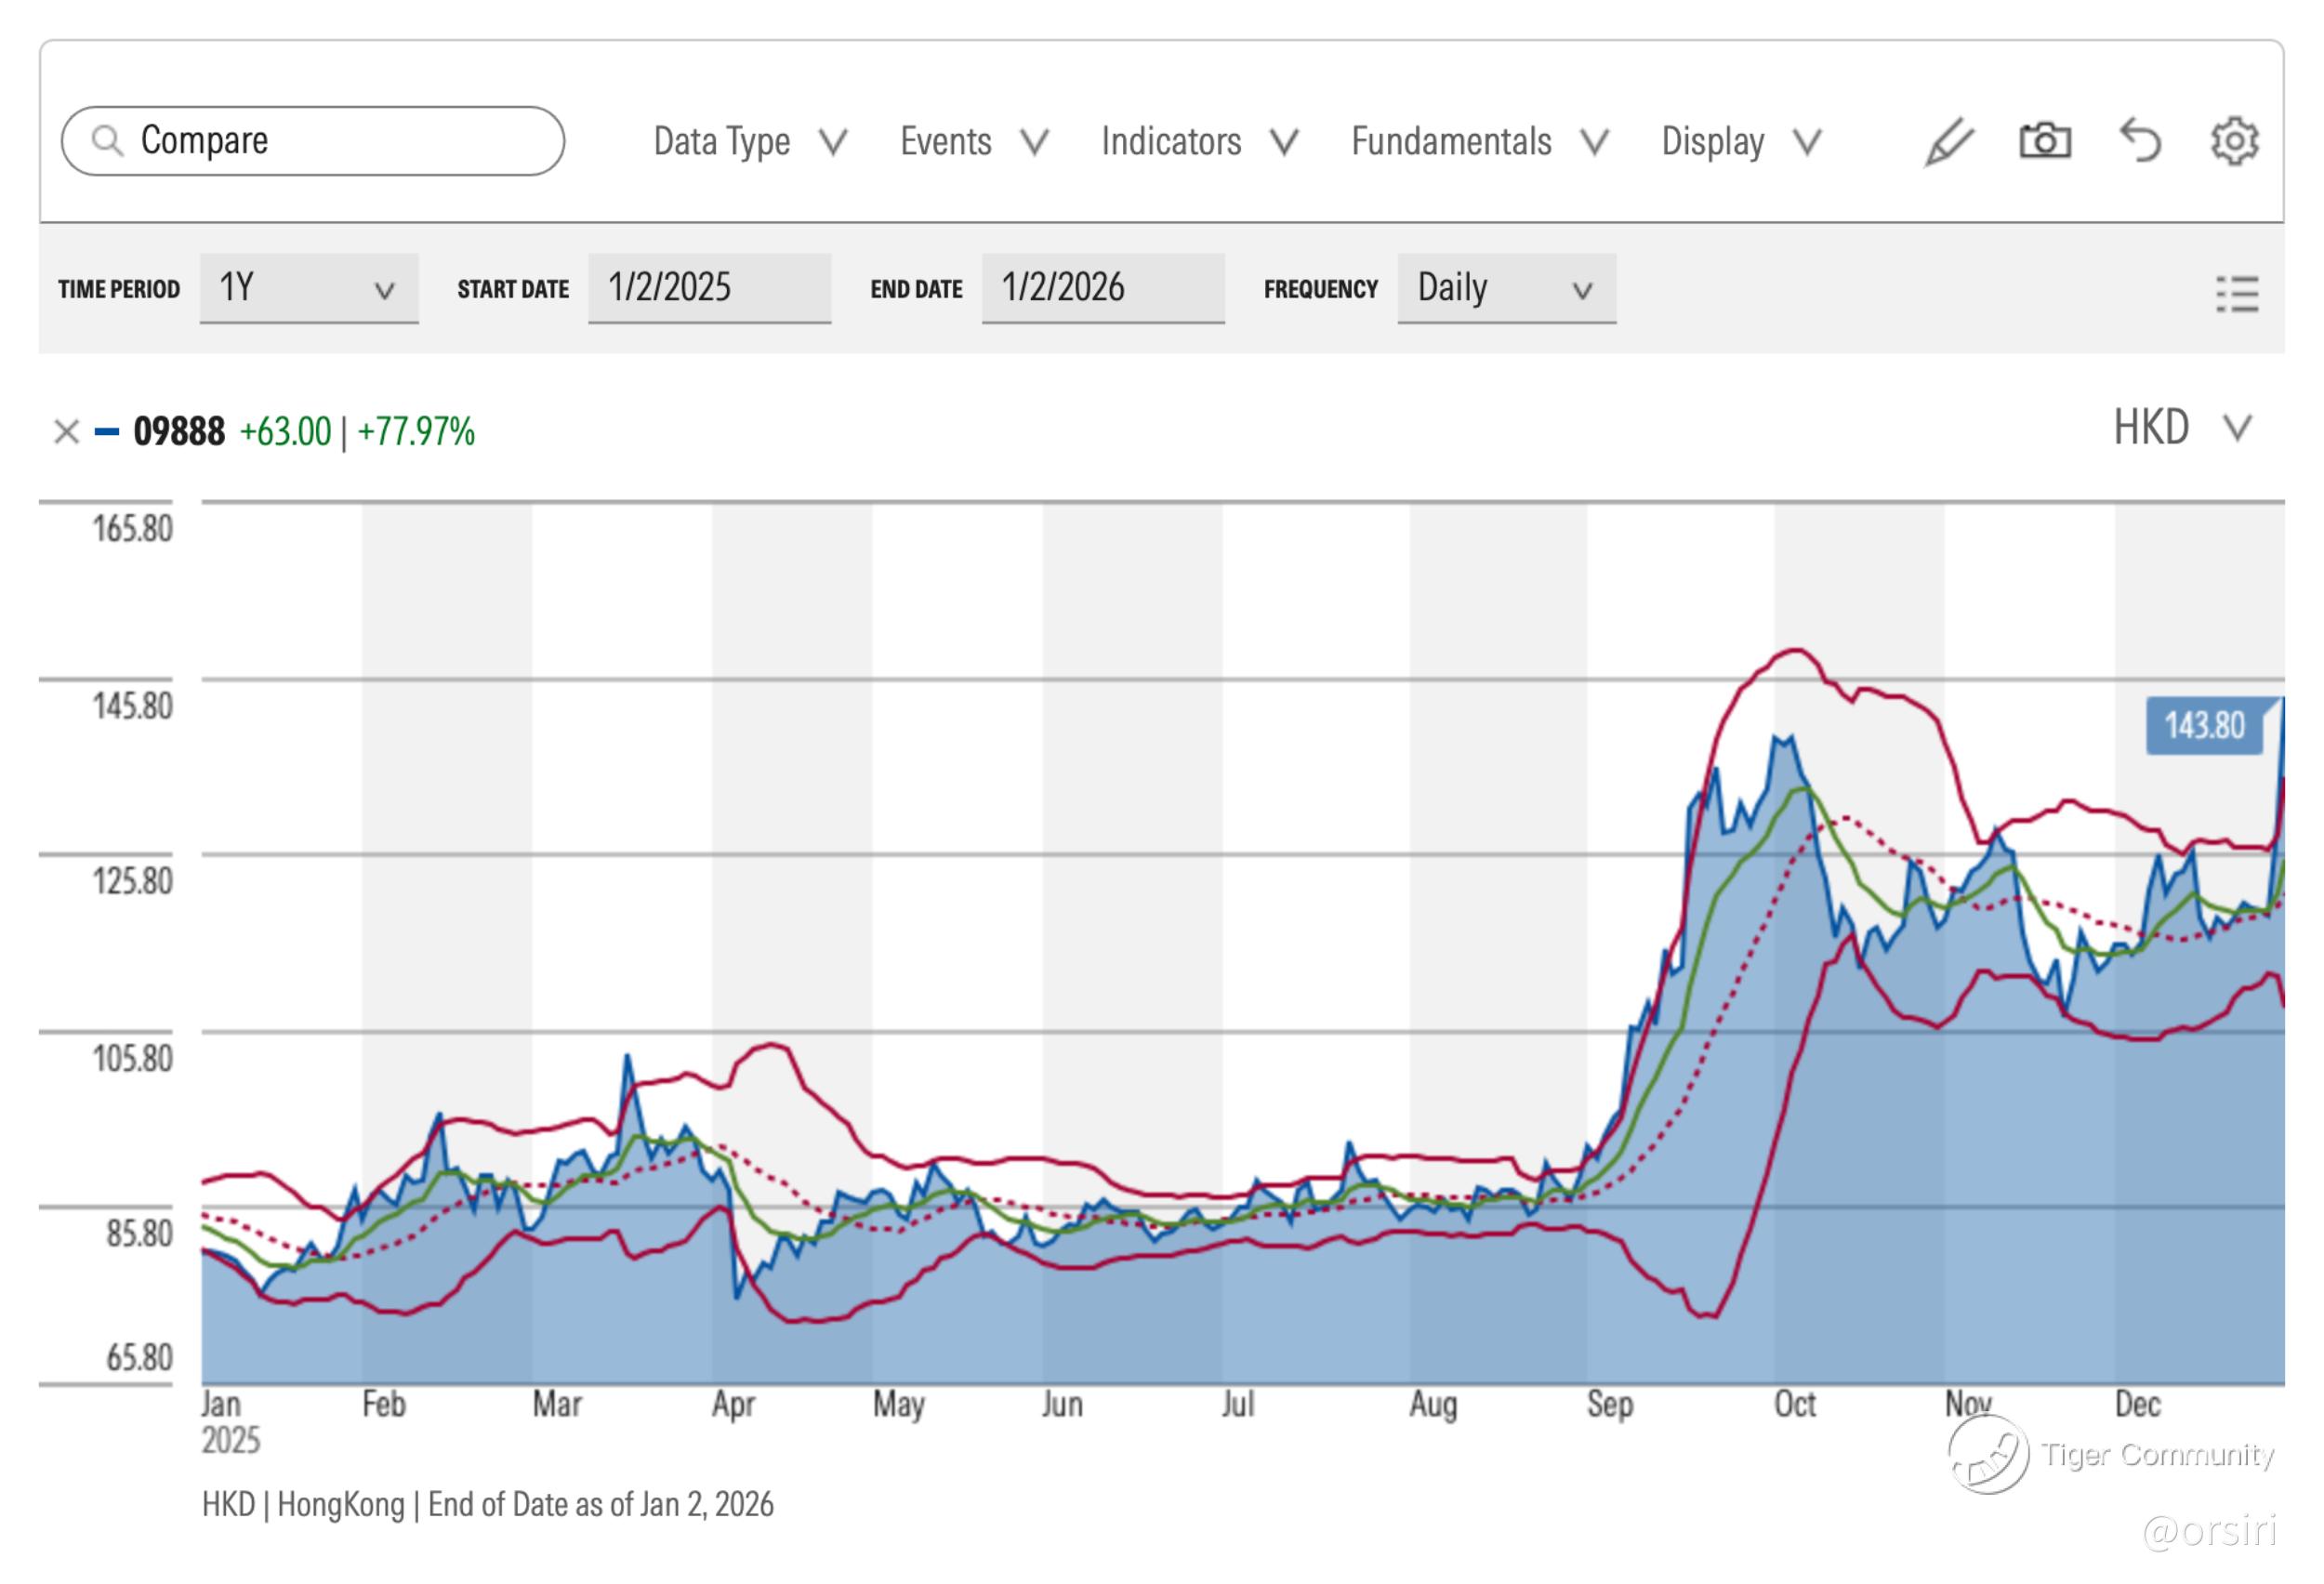Click the pencil draw tool icon
The image size is (2324, 1584).
point(1948,141)
